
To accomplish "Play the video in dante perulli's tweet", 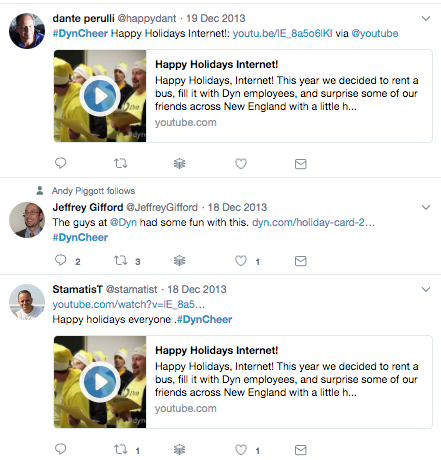I will (x=100, y=96).
